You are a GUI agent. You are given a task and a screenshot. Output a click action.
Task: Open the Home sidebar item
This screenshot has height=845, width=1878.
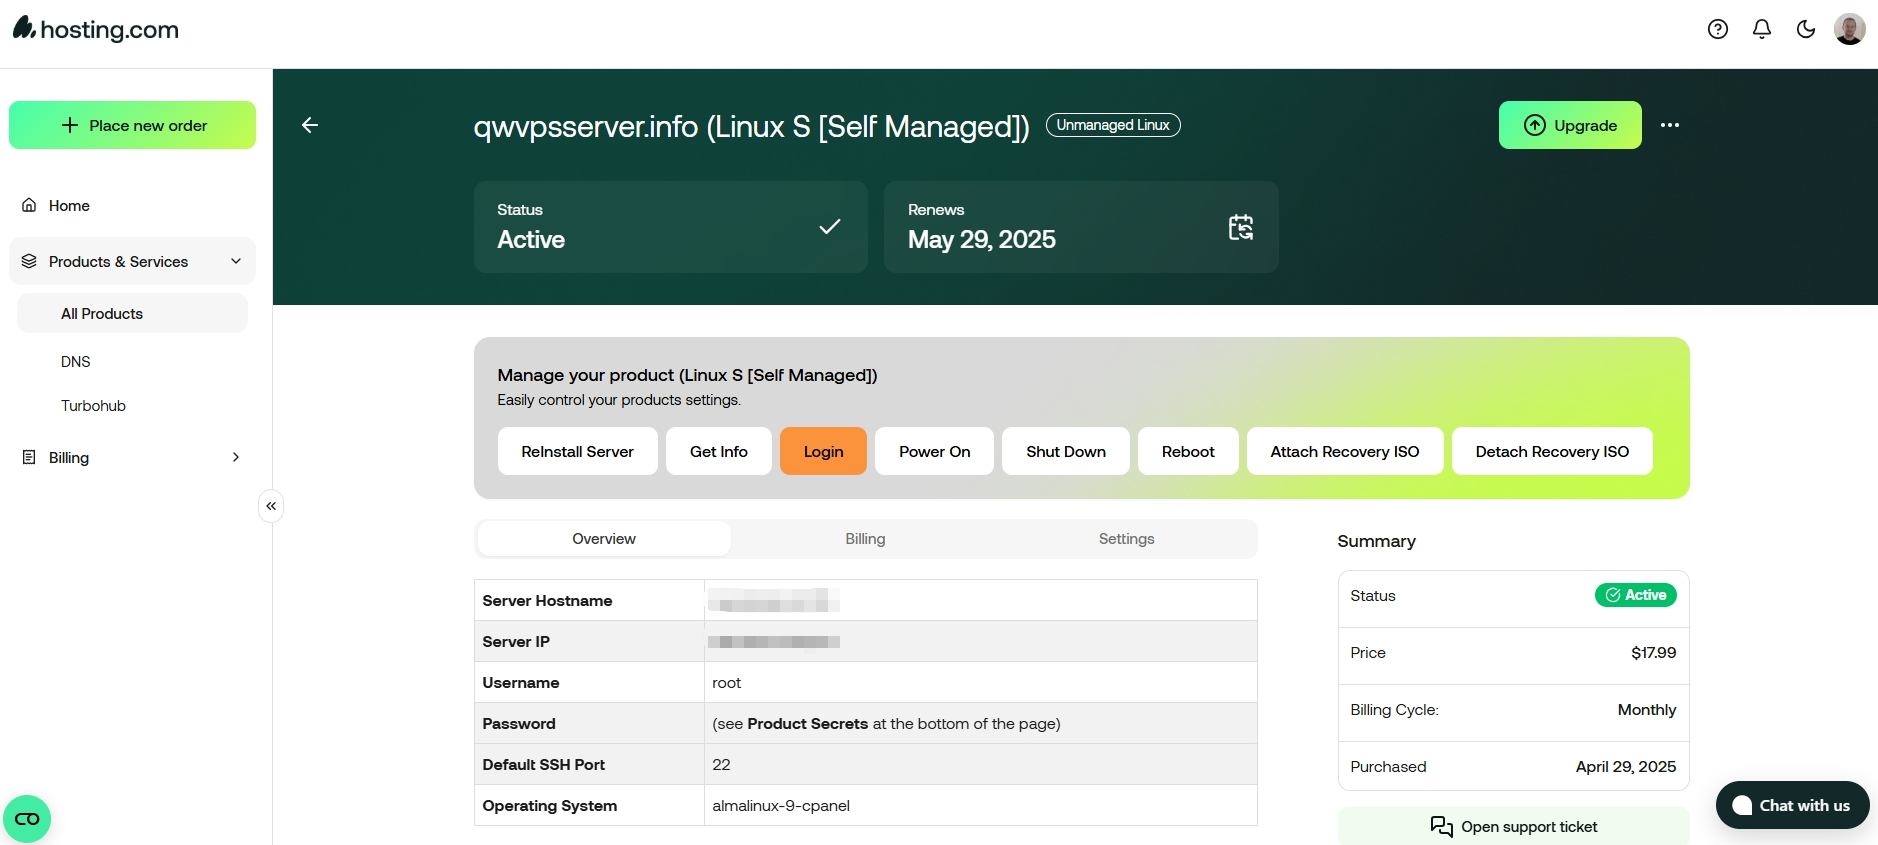(132, 205)
